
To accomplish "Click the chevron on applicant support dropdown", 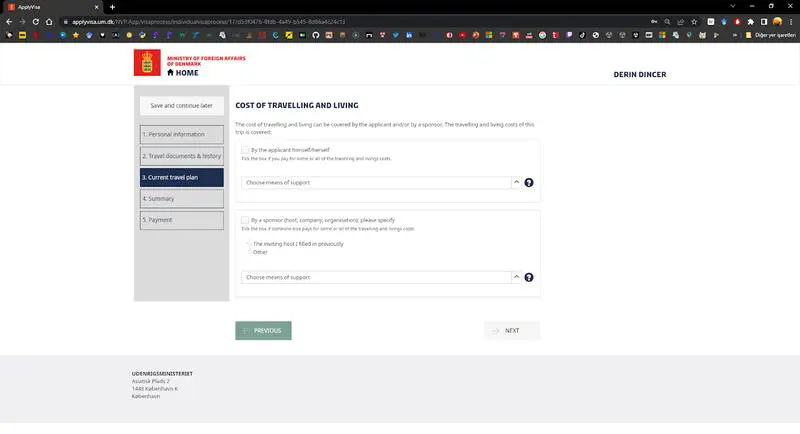I will (x=516, y=183).
